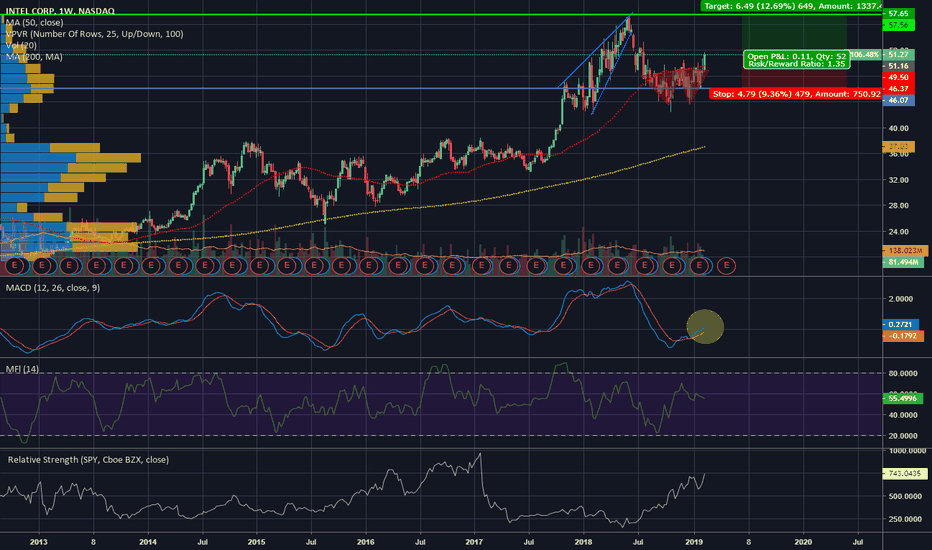Click the 37.03 MA 200 price label
The height and width of the screenshot is (550, 932).
click(x=898, y=146)
